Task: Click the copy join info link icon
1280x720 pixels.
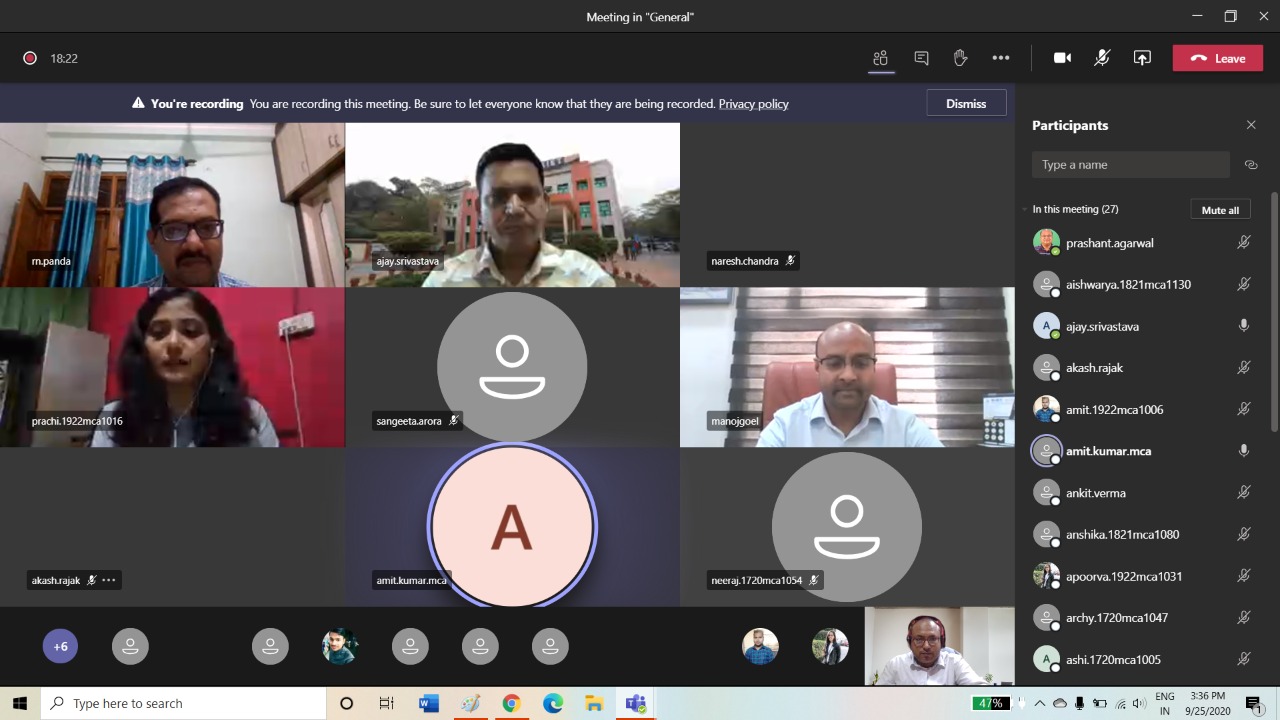Action: click(x=1250, y=165)
